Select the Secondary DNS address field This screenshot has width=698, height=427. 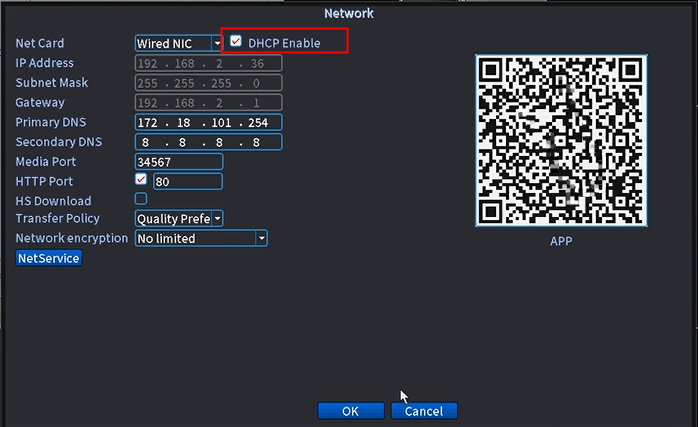(208, 142)
